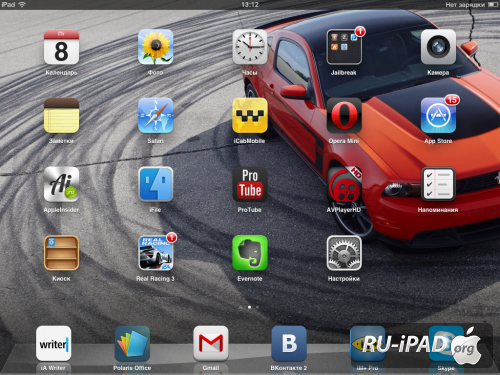The width and height of the screenshot is (500, 375).
Task: Launch the Photos sunflower app
Action: pyautogui.click(x=156, y=47)
